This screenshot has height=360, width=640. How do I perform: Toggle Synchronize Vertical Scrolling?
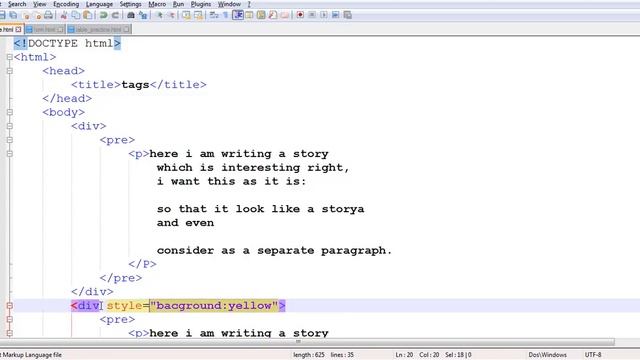186,15
